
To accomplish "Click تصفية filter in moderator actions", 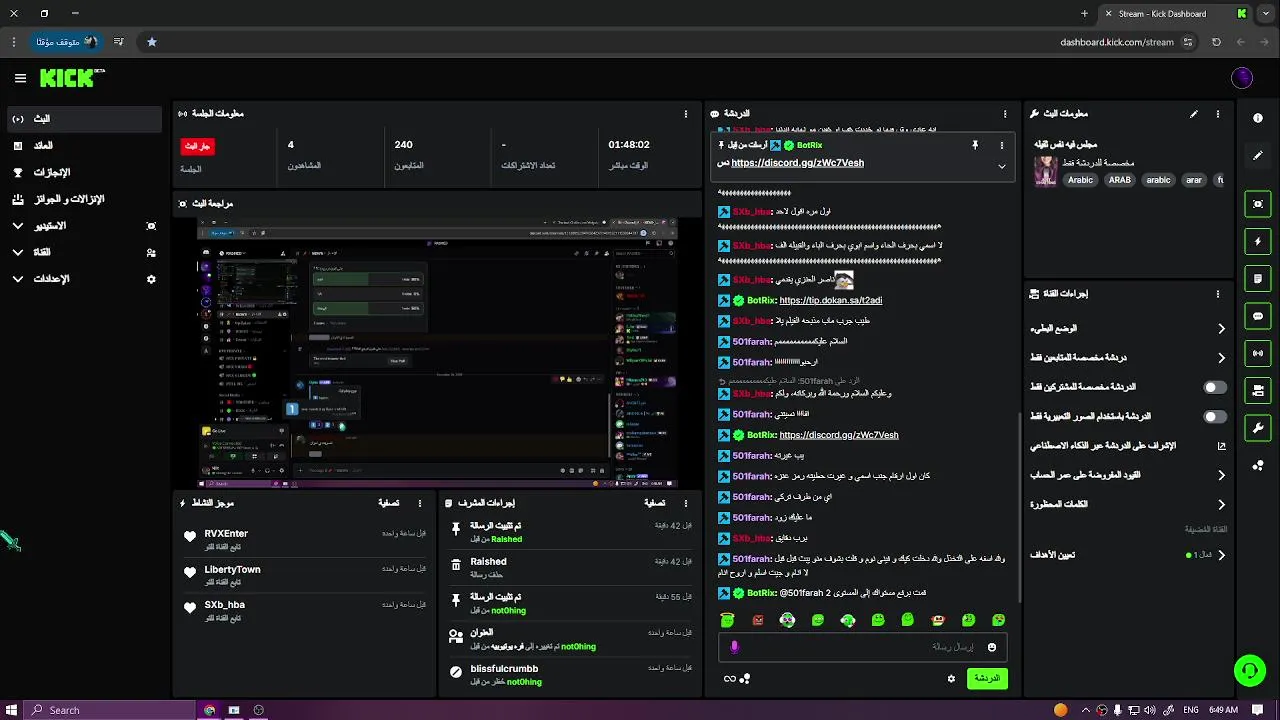I will tap(655, 503).
